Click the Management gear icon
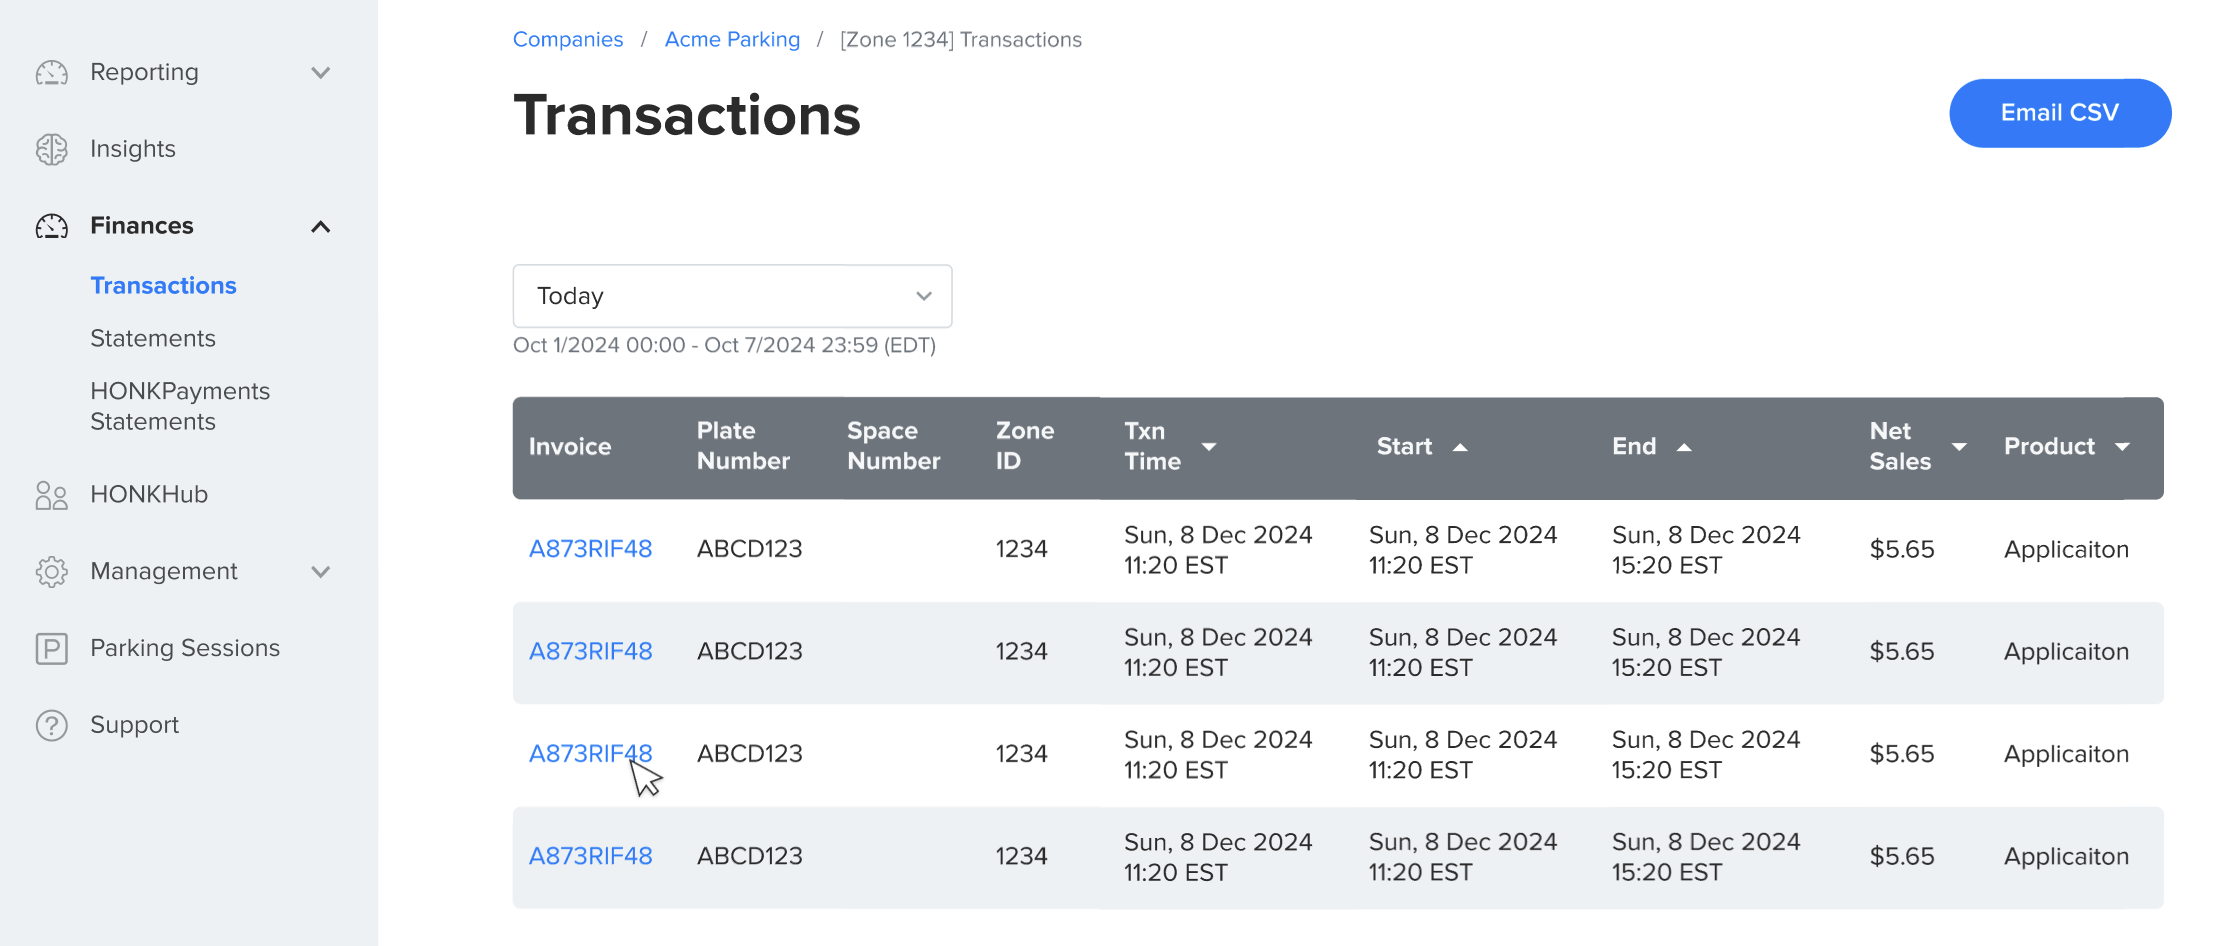 (x=52, y=571)
